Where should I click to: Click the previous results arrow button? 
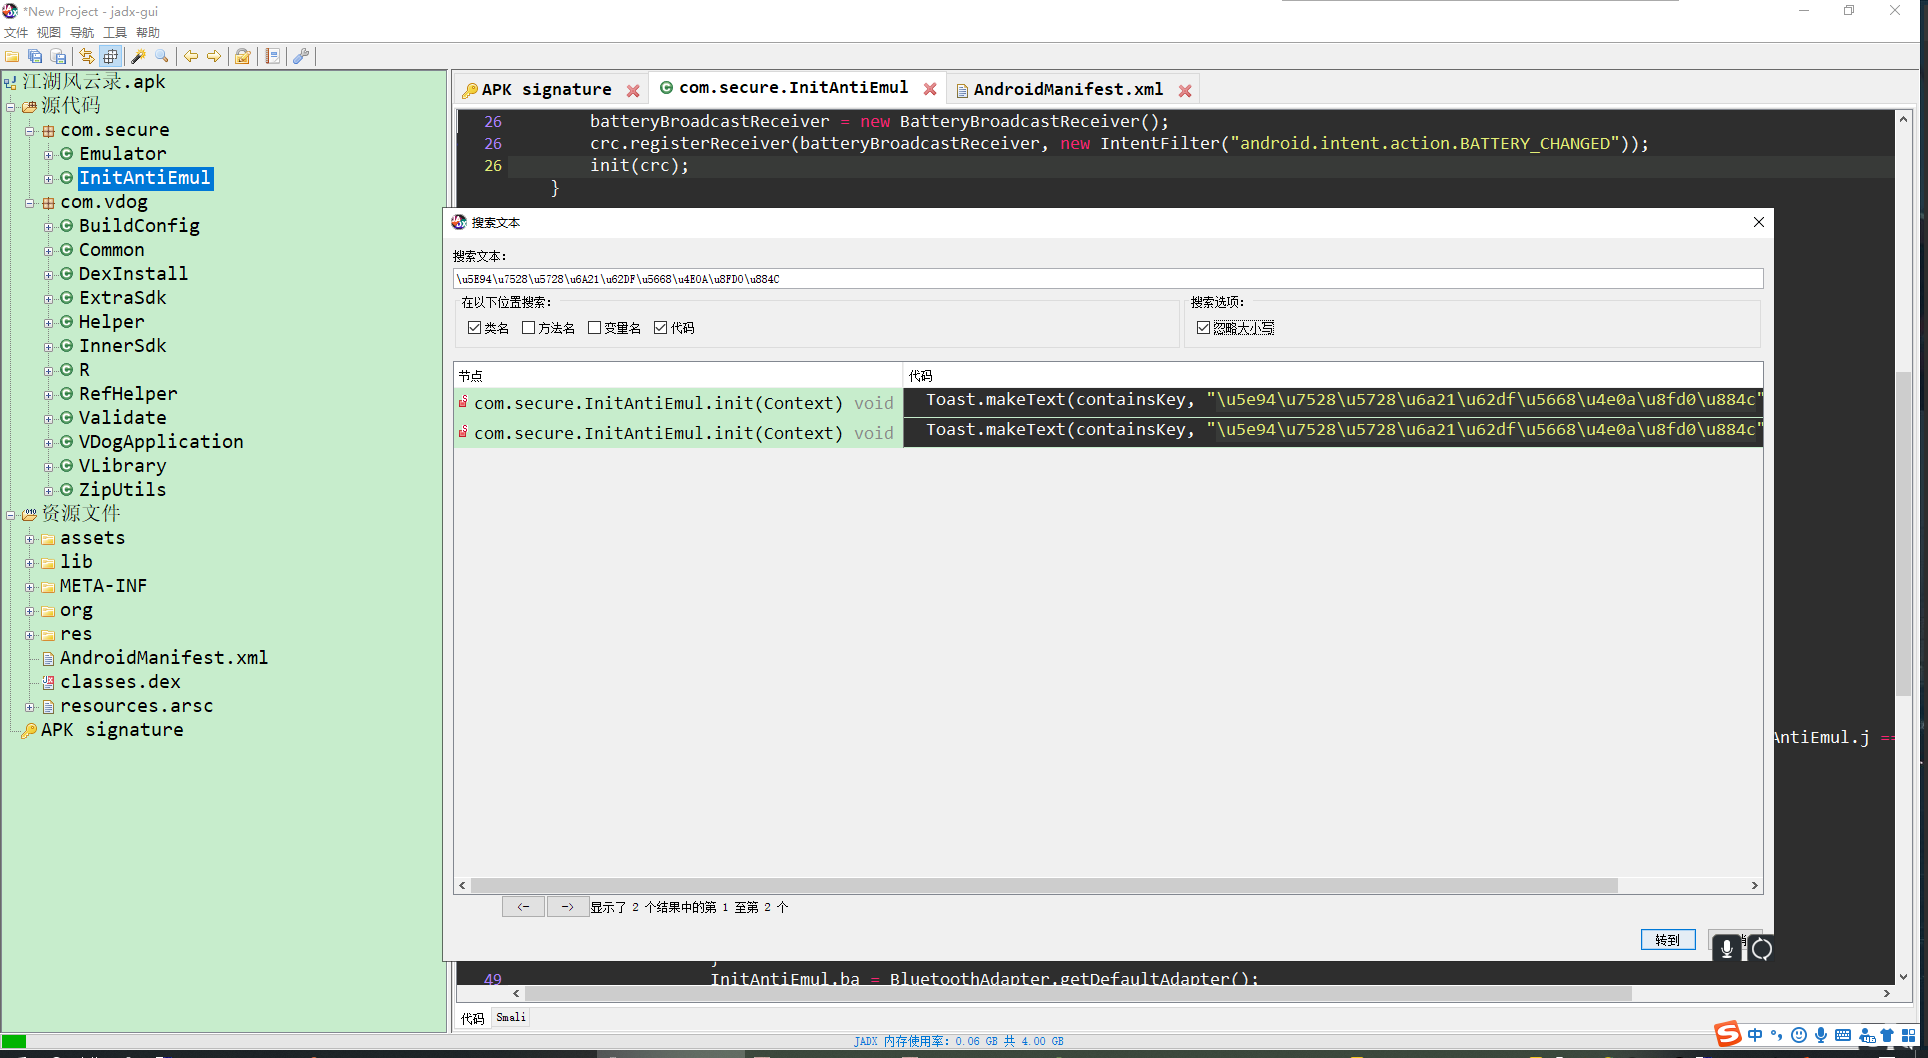tap(523, 907)
